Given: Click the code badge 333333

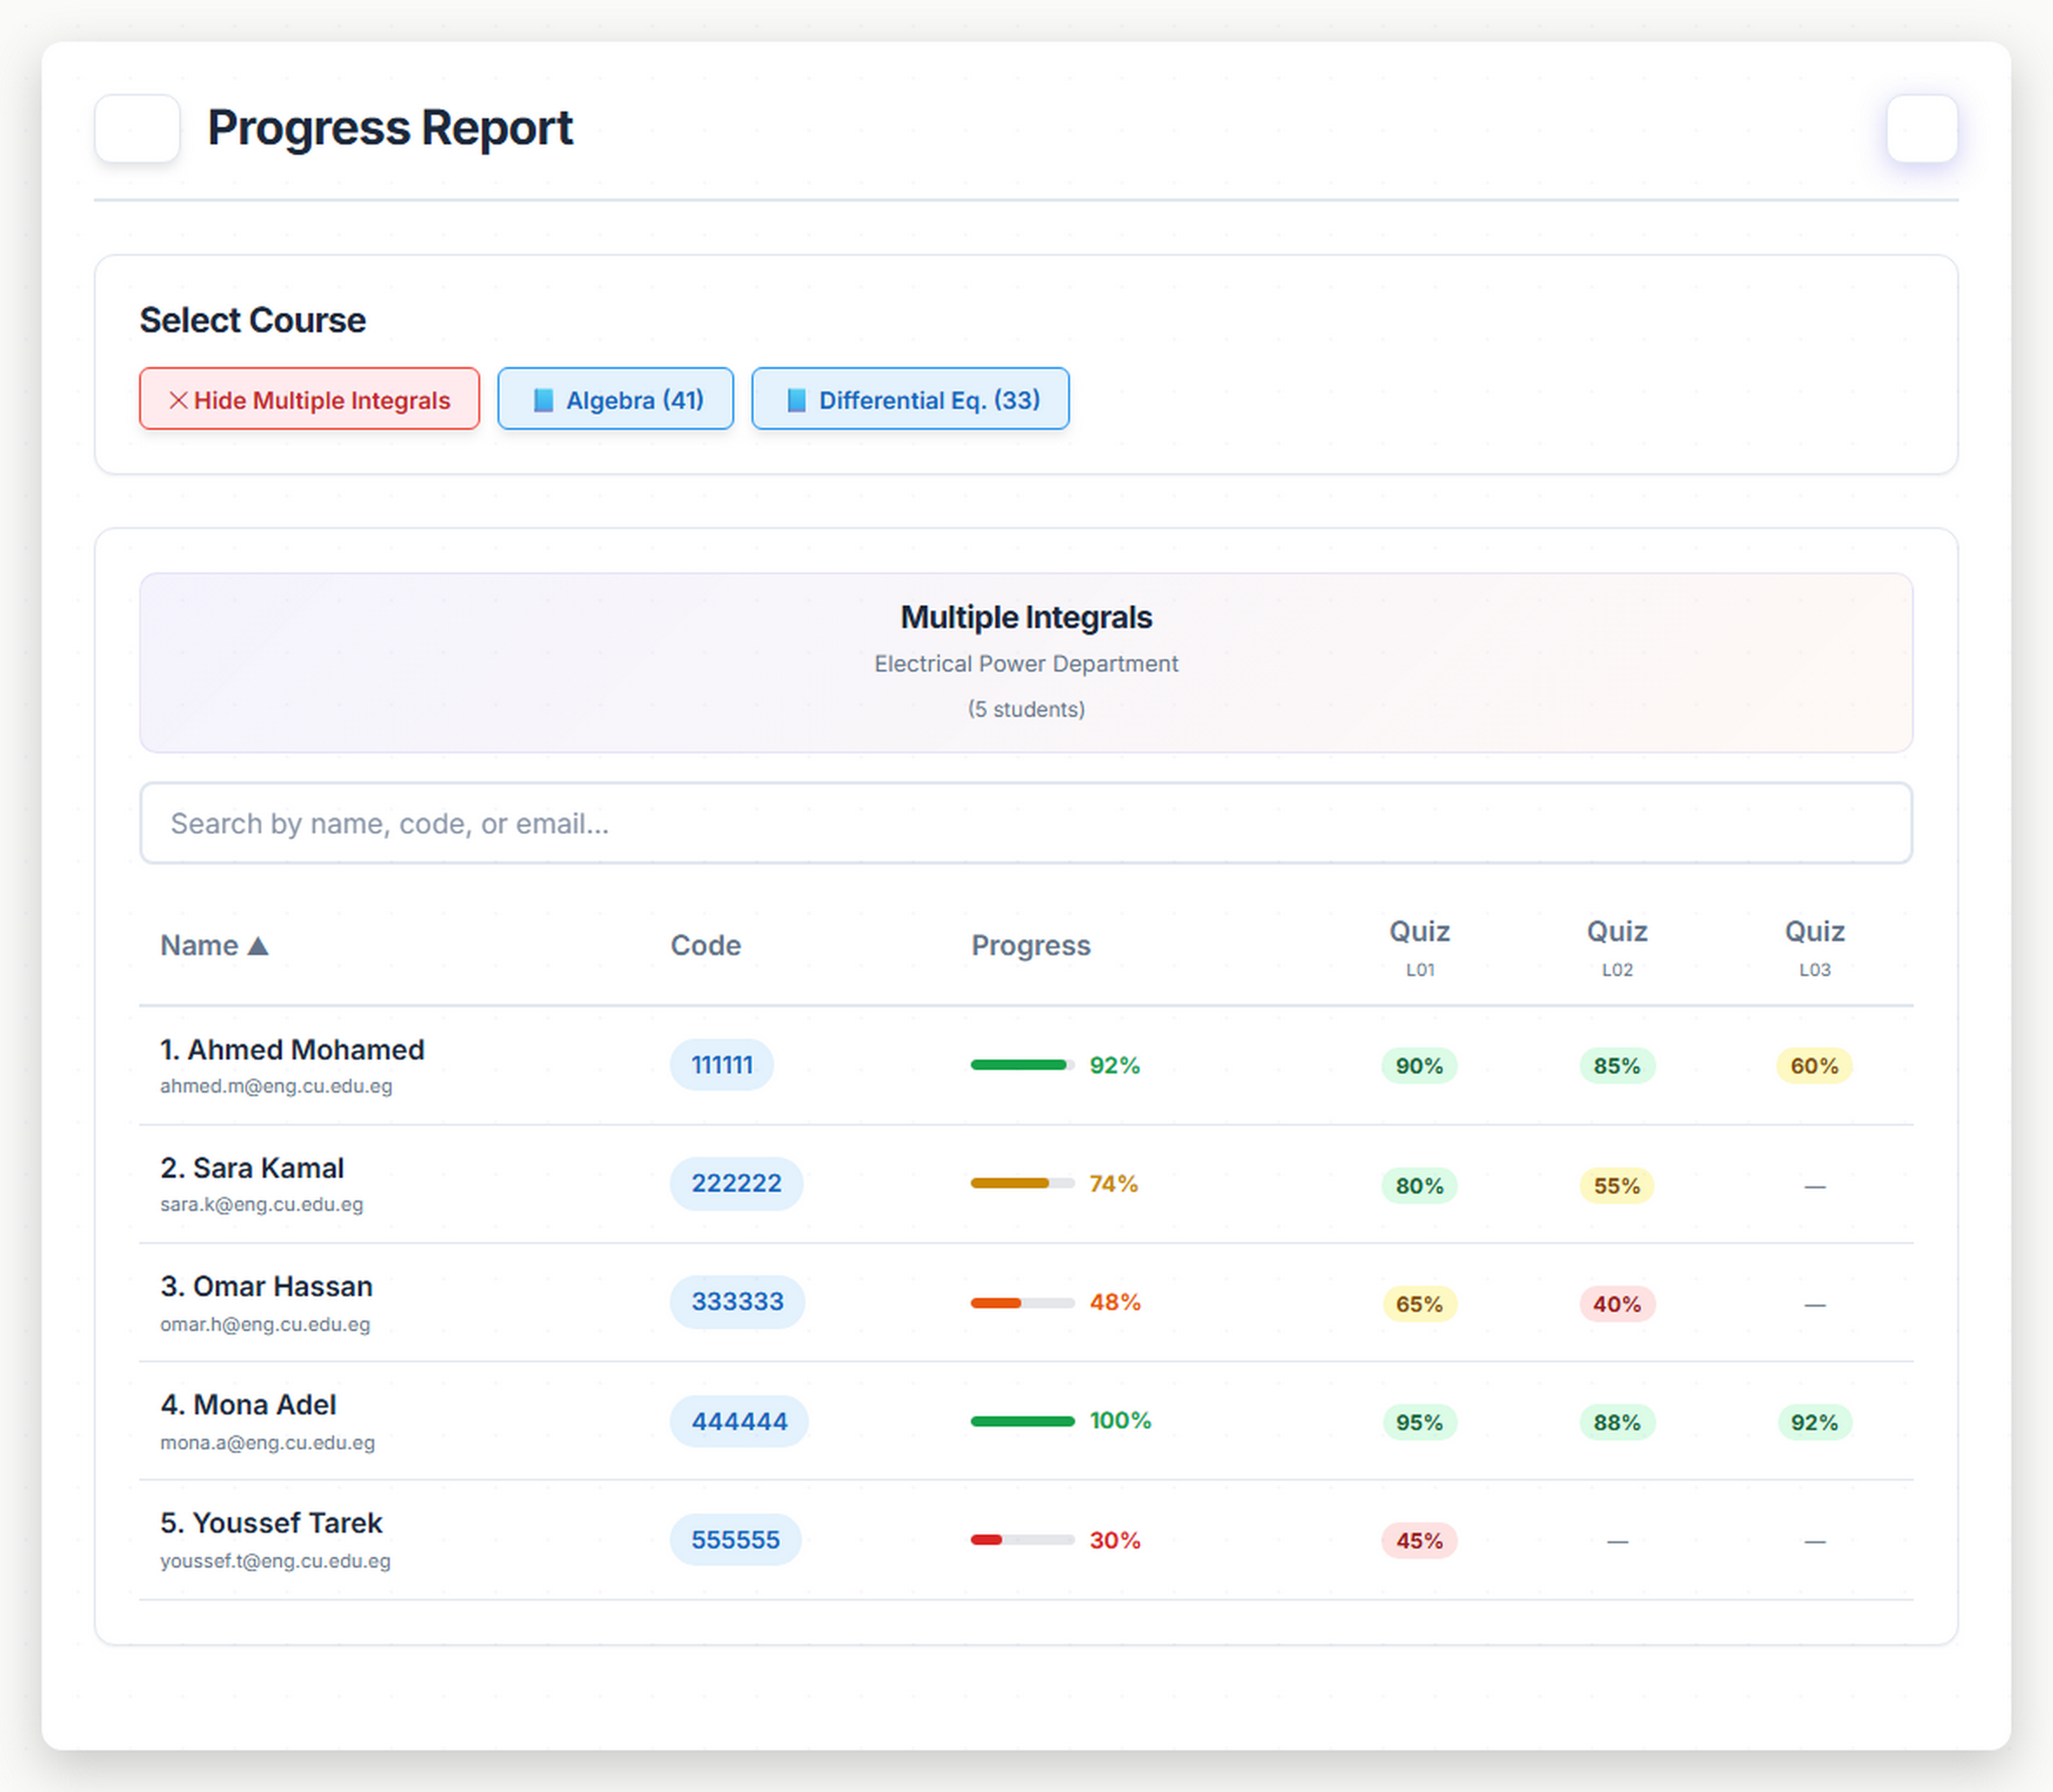Looking at the screenshot, I should (738, 1302).
